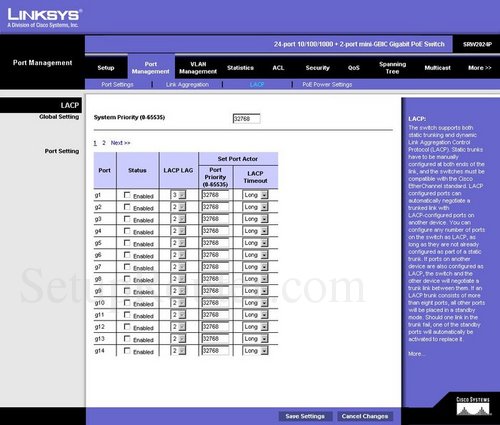Open LACP LAG dropdown for port g10

coord(179,303)
